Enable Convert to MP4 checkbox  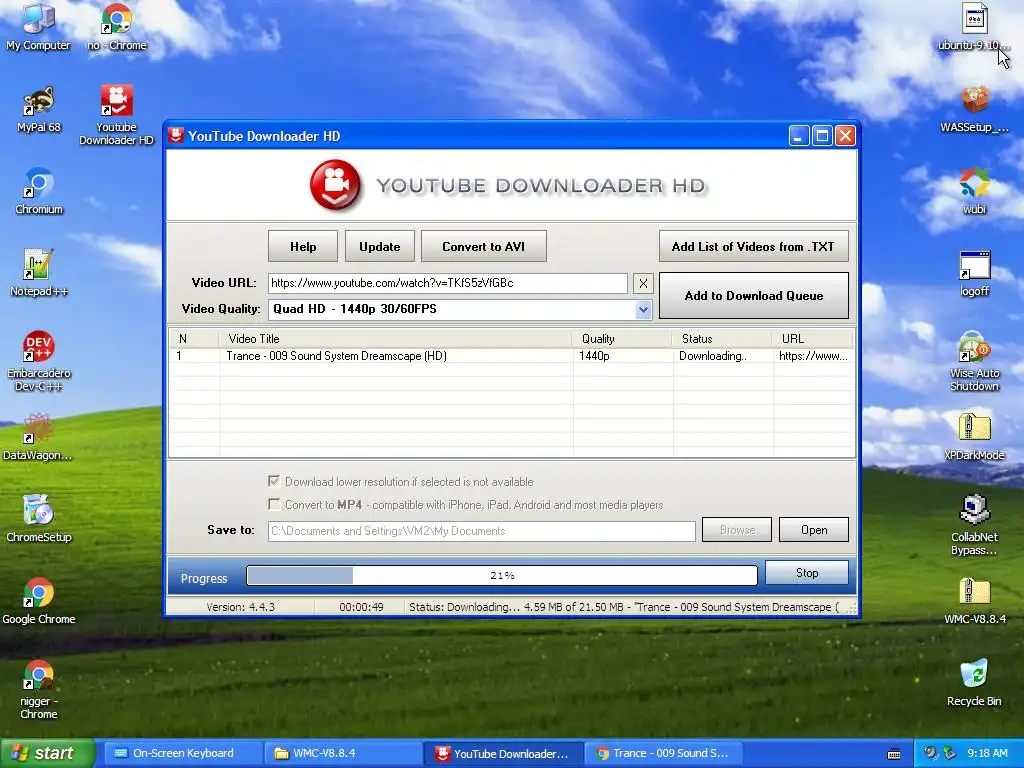274,504
